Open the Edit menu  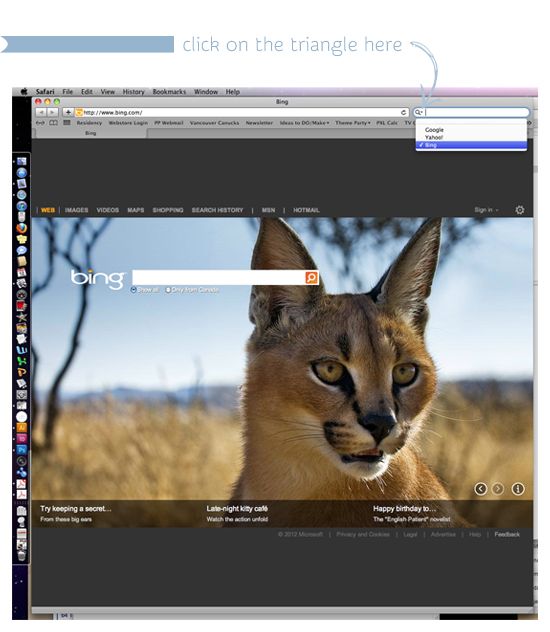pos(87,91)
